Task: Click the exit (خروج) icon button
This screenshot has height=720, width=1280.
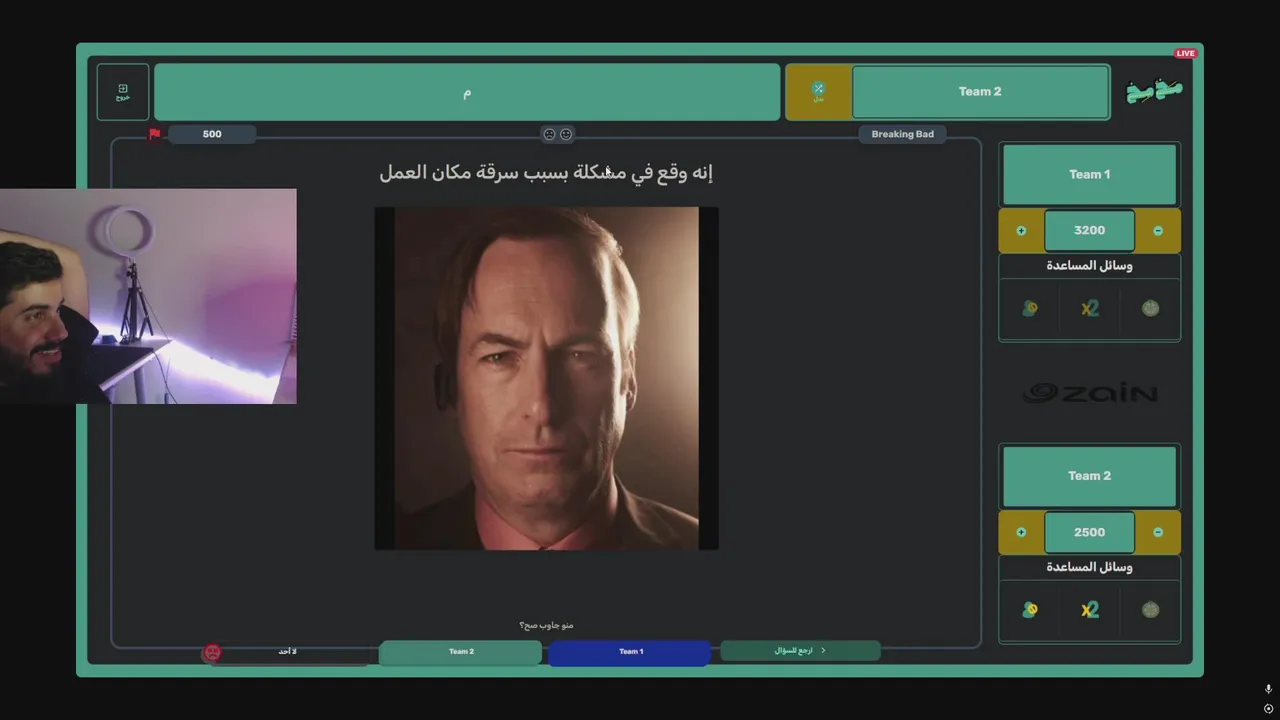Action: coord(123,92)
